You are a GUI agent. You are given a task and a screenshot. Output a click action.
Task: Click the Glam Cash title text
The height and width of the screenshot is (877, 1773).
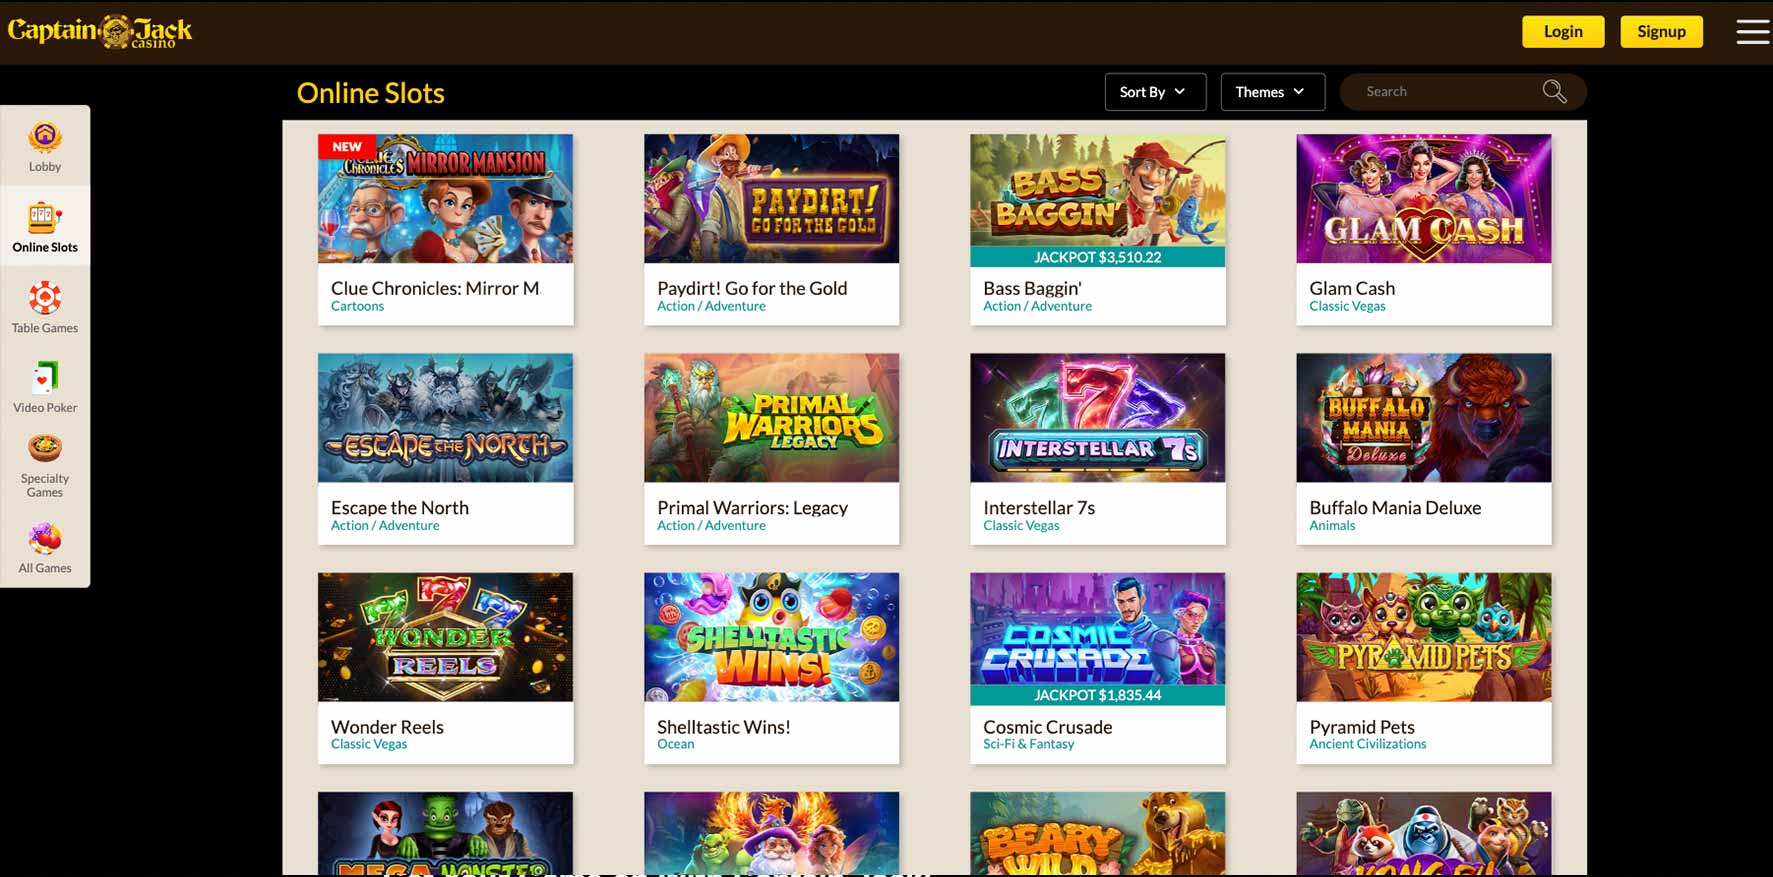[1352, 288]
